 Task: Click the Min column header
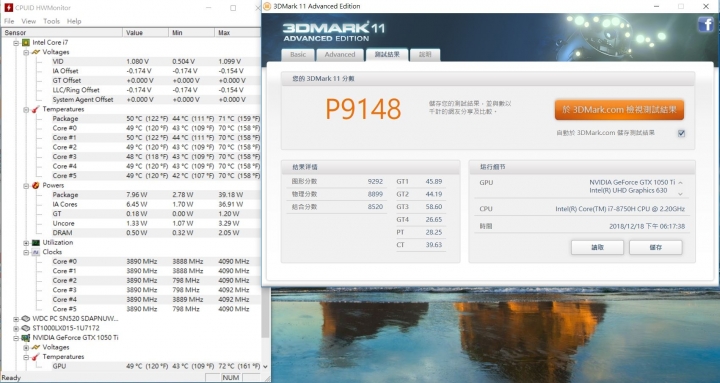click(x=191, y=33)
